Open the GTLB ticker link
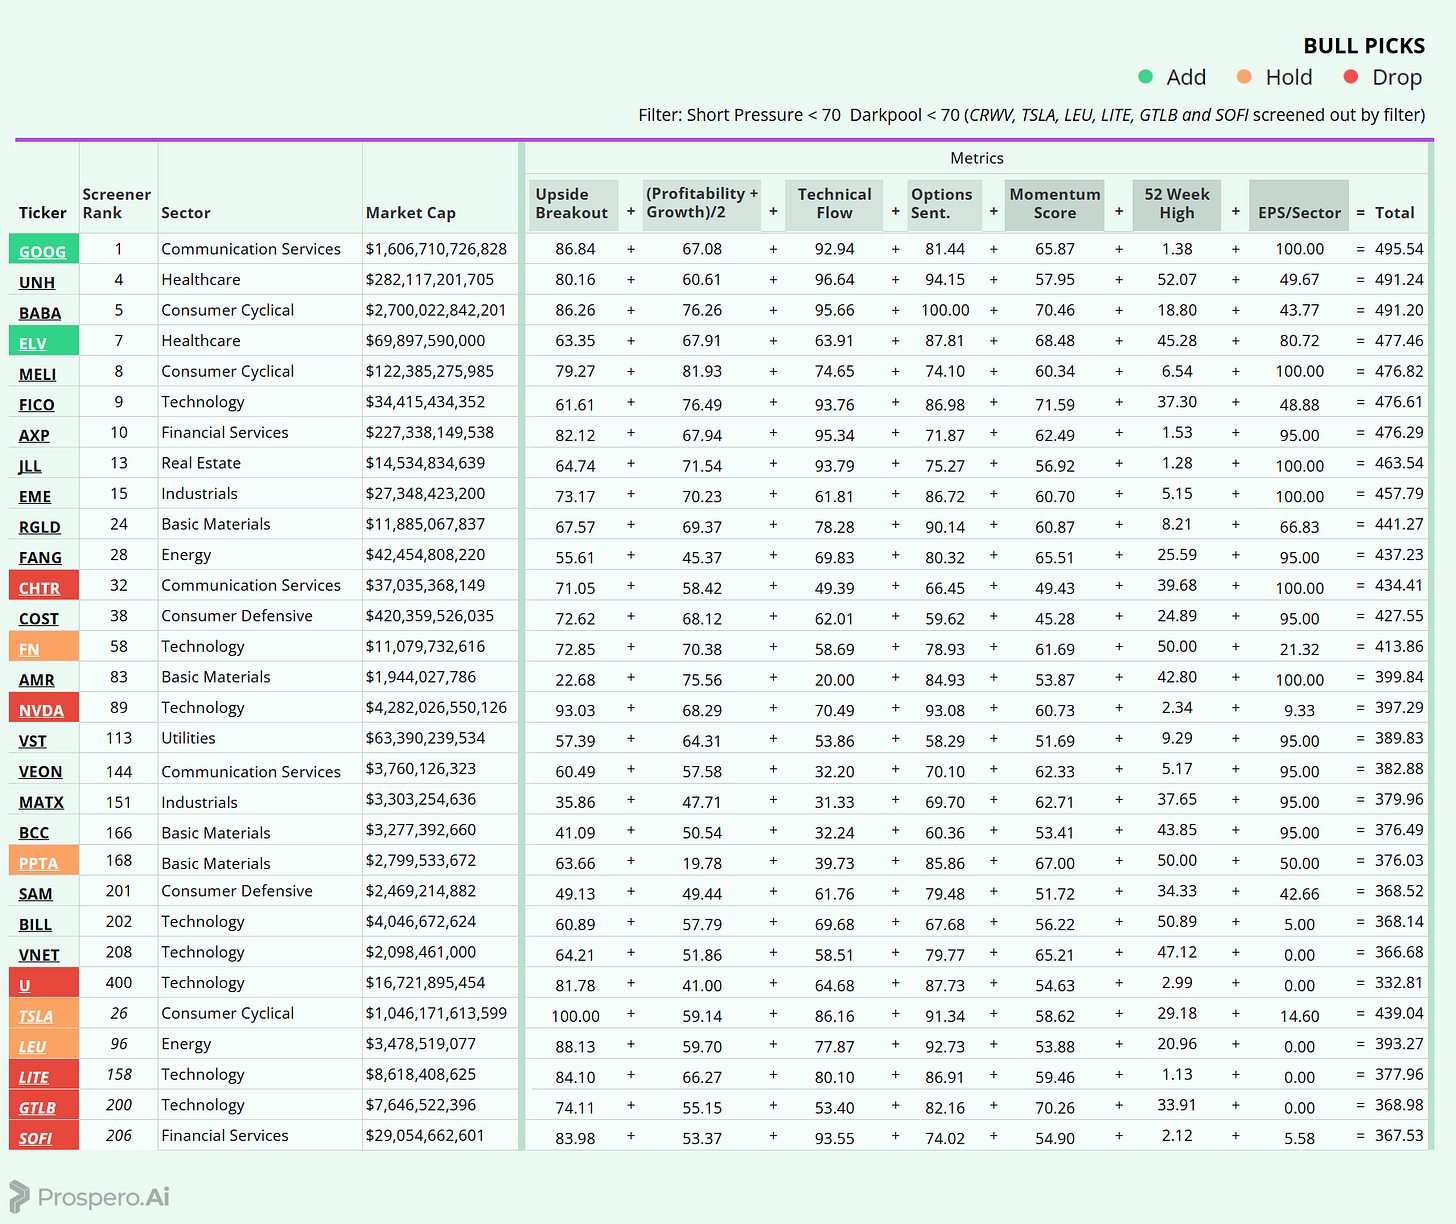The width and height of the screenshot is (1456, 1224). click(x=38, y=1108)
